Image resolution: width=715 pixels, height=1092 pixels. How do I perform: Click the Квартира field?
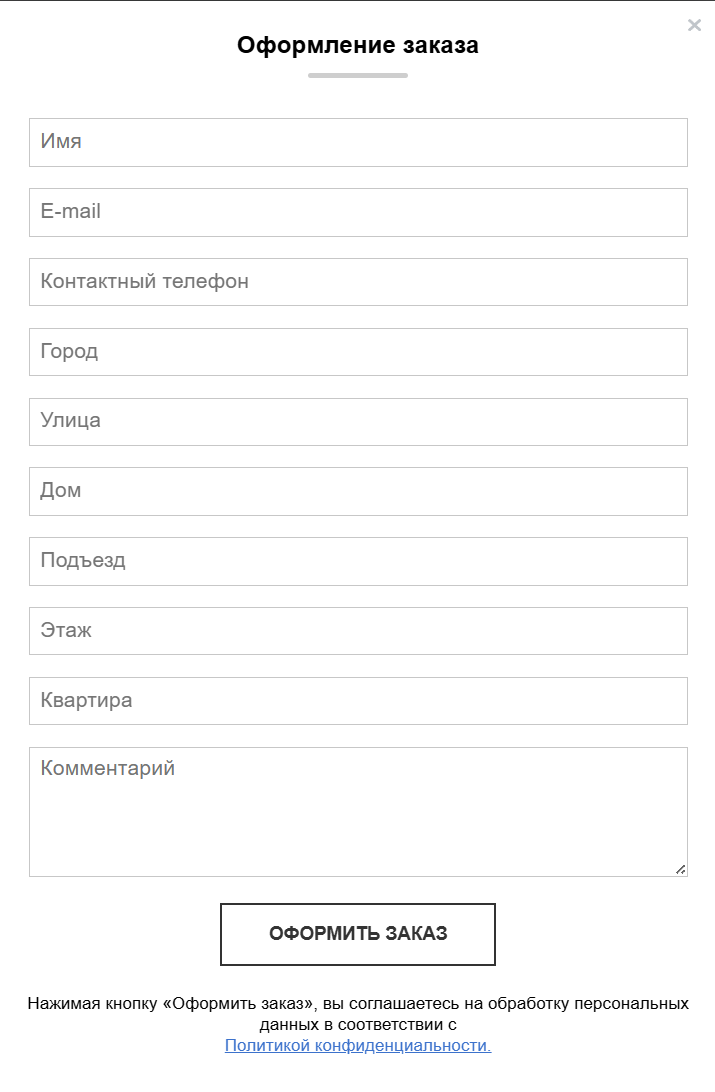358,701
